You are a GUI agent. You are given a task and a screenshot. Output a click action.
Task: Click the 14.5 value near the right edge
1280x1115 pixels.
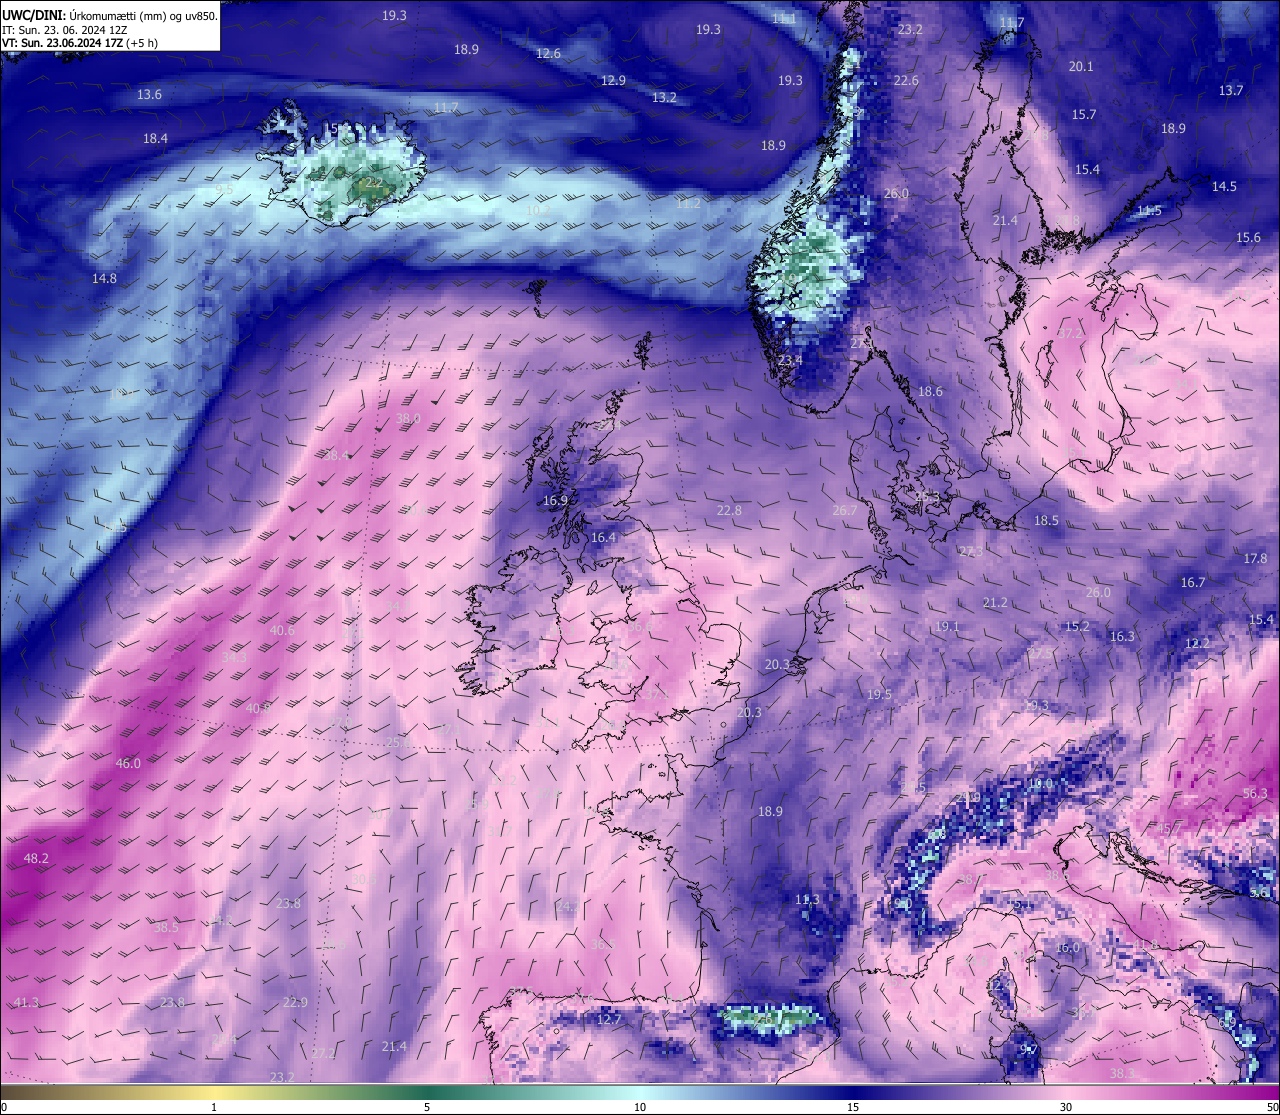pyautogui.click(x=1224, y=186)
